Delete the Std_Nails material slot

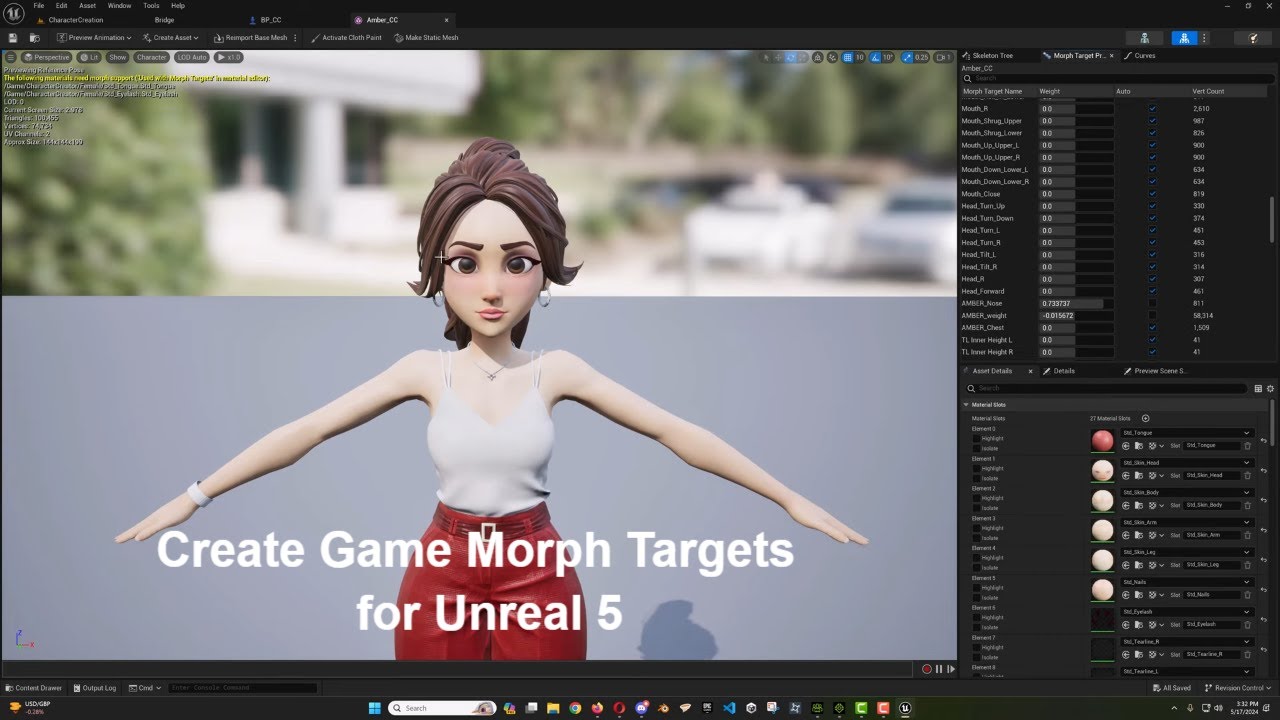coord(1246,594)
